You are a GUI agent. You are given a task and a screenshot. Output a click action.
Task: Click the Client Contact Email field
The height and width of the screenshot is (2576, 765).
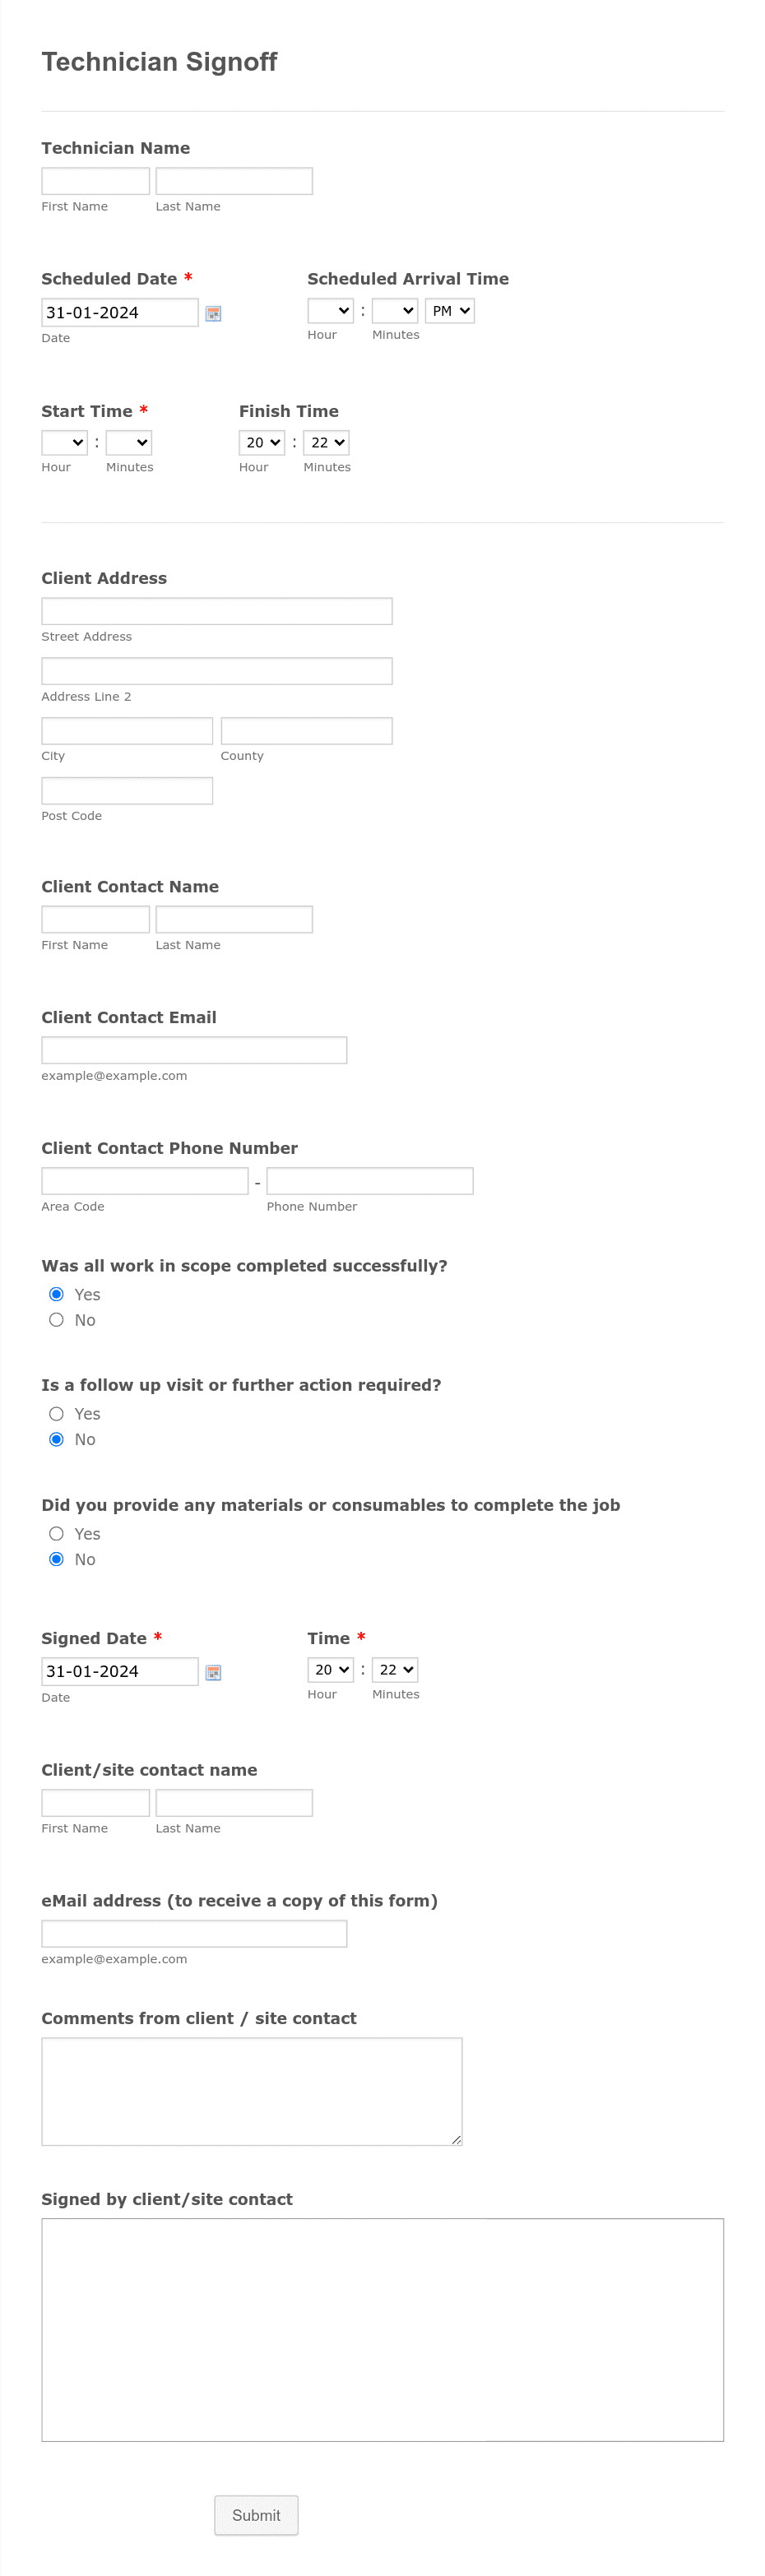tap(194, 1050)
